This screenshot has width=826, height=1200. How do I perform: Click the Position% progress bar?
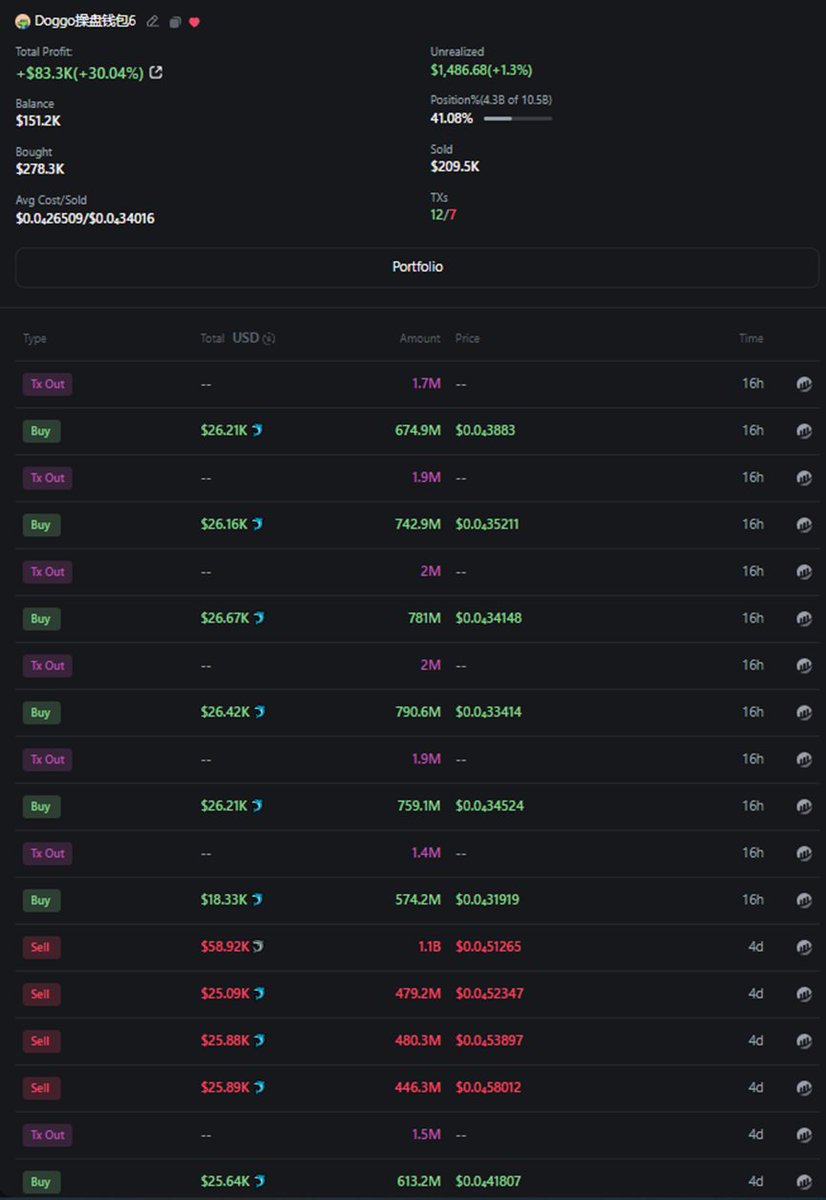coord(518,118)
